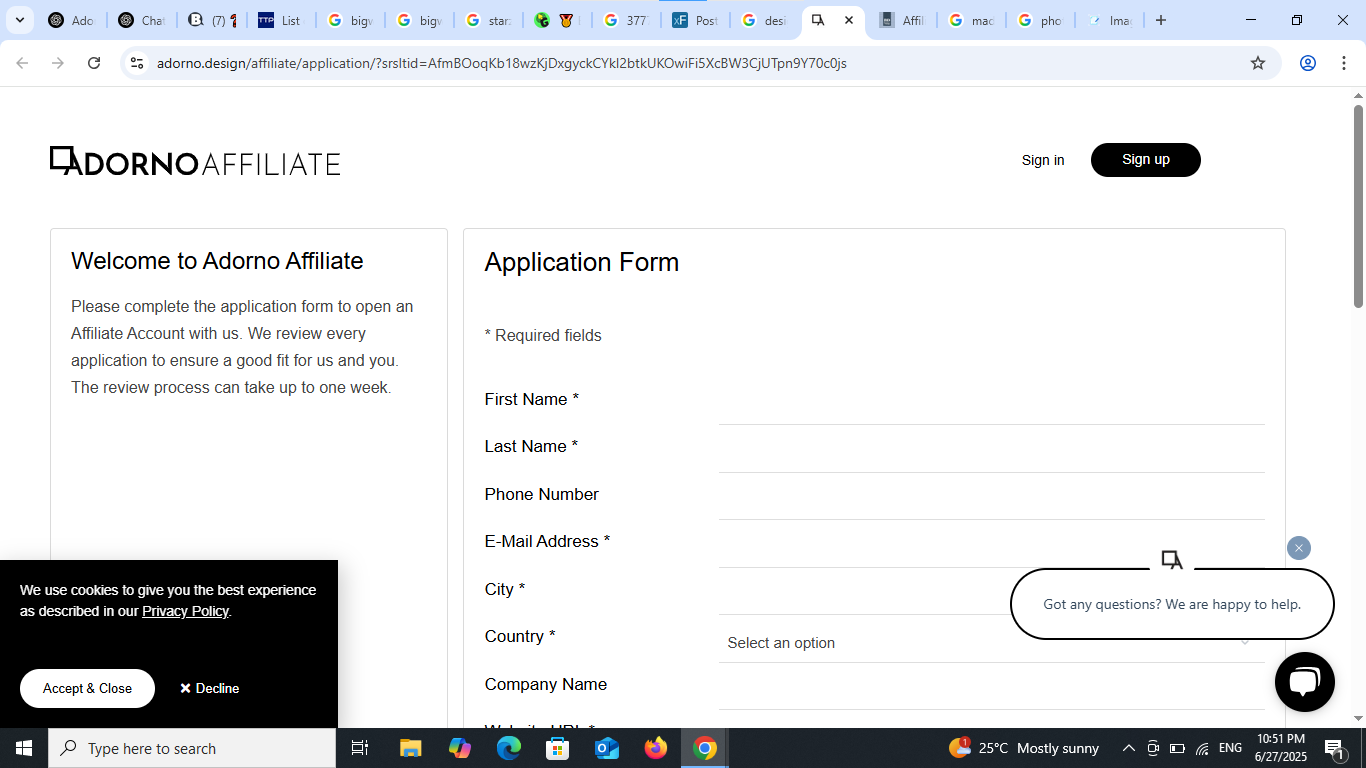Open the Privacy Policy link
Viewport: 1366px width, 768px height.
point(185,611)
